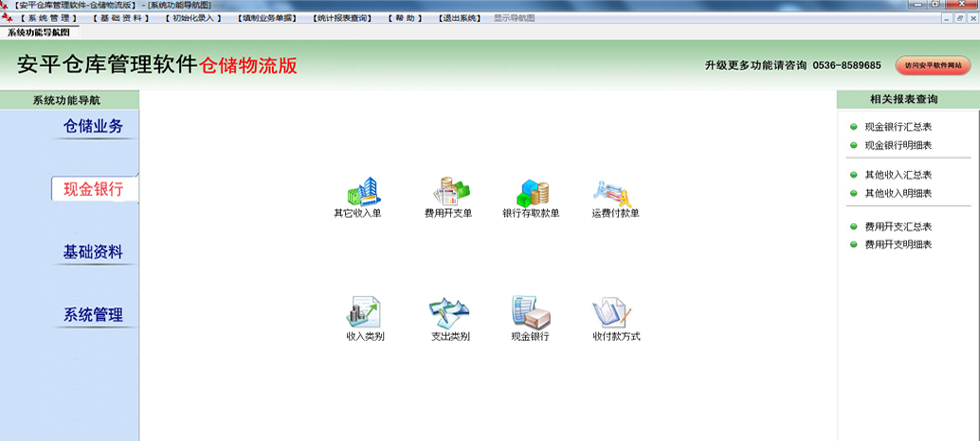980x443 pixels.
Task: Click the 相关报表查询 panel header
Action: (908, 100)
